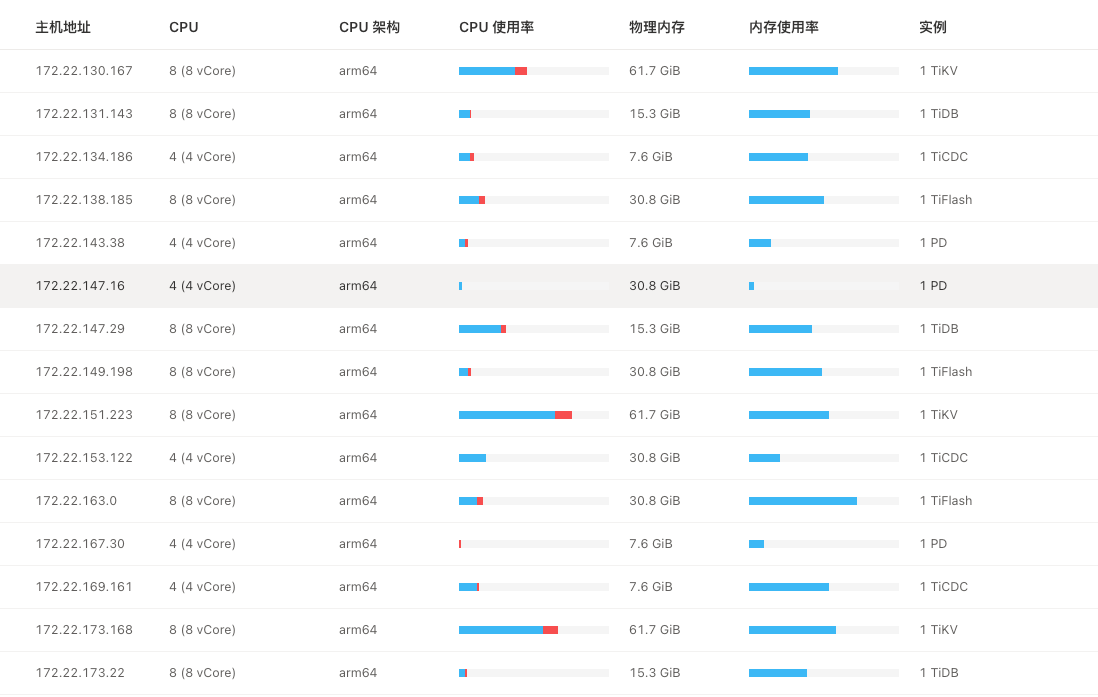Click the arm64 cell for 172.22.147.29

[358, 329]
